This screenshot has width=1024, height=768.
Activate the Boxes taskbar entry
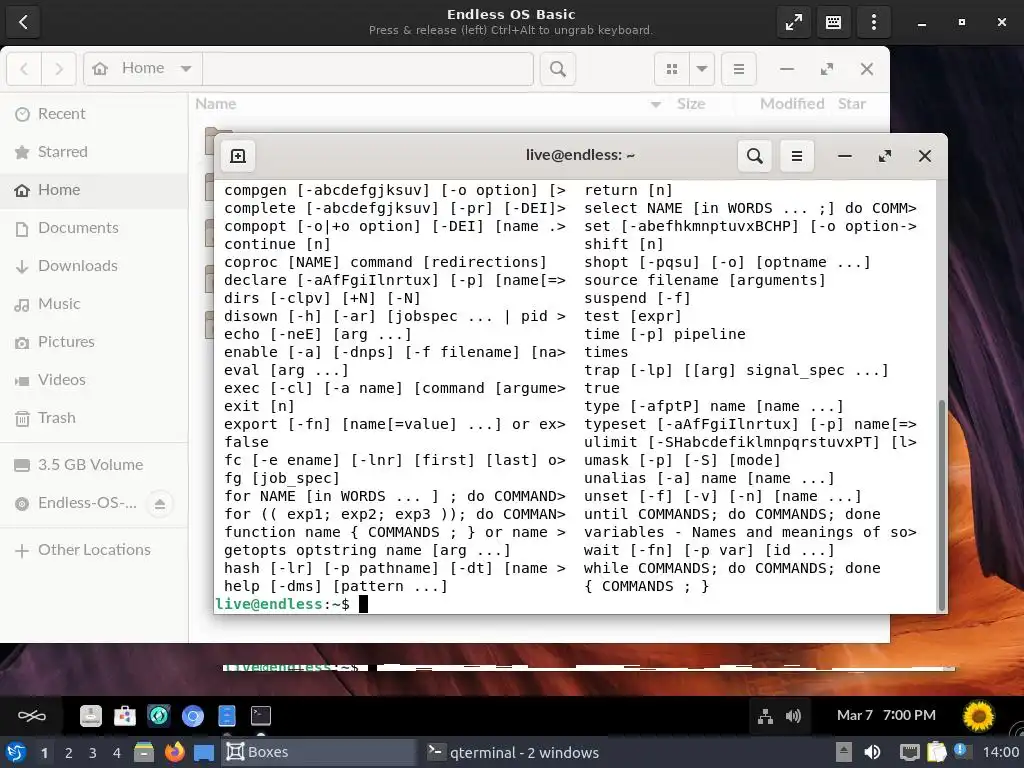tap(319, 752)
